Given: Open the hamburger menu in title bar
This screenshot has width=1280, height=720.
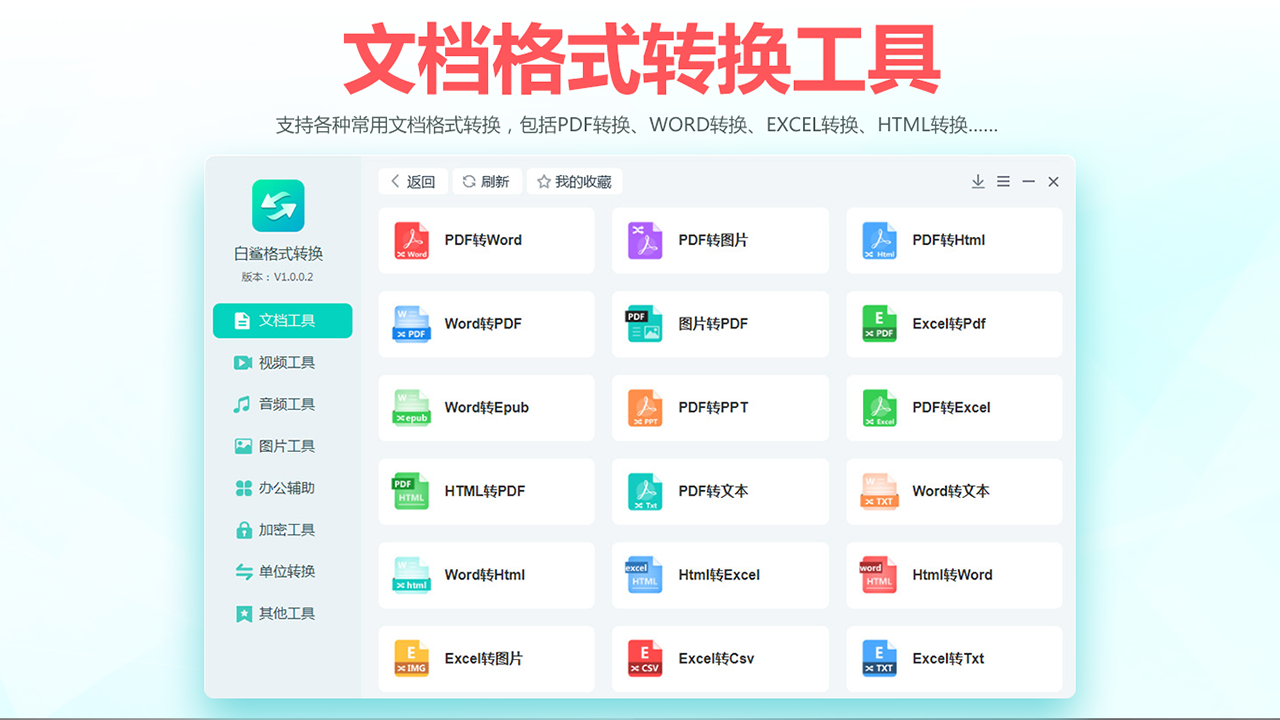Looking at the screenshot, I should coord(1003,182).
